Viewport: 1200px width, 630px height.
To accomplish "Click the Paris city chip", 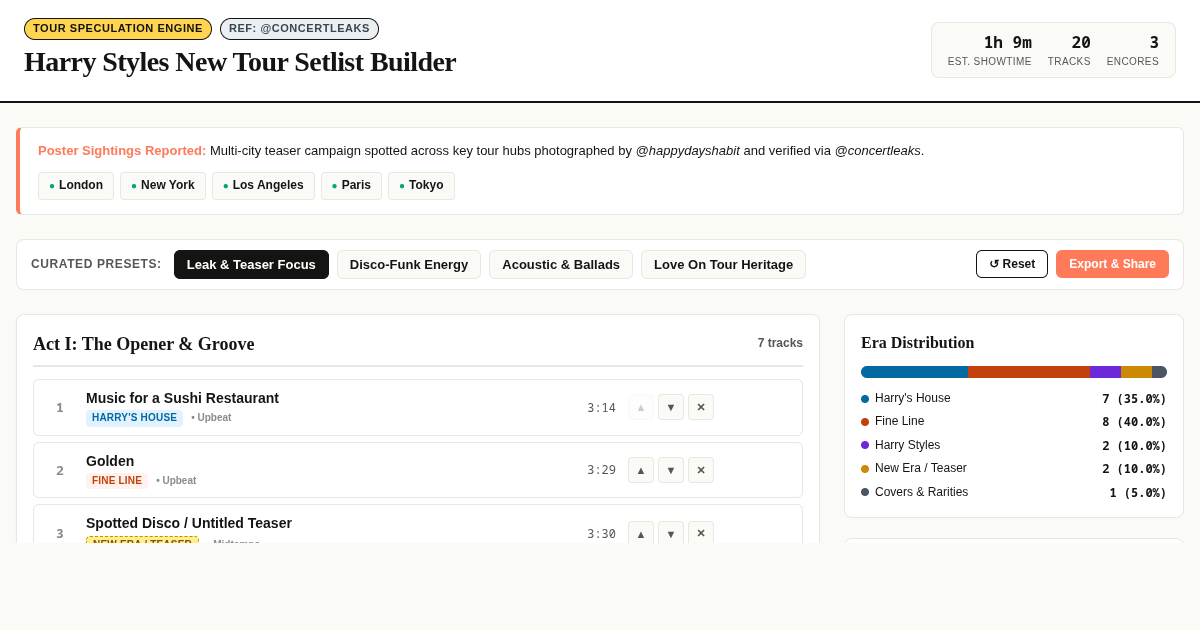I will [351, 186].
